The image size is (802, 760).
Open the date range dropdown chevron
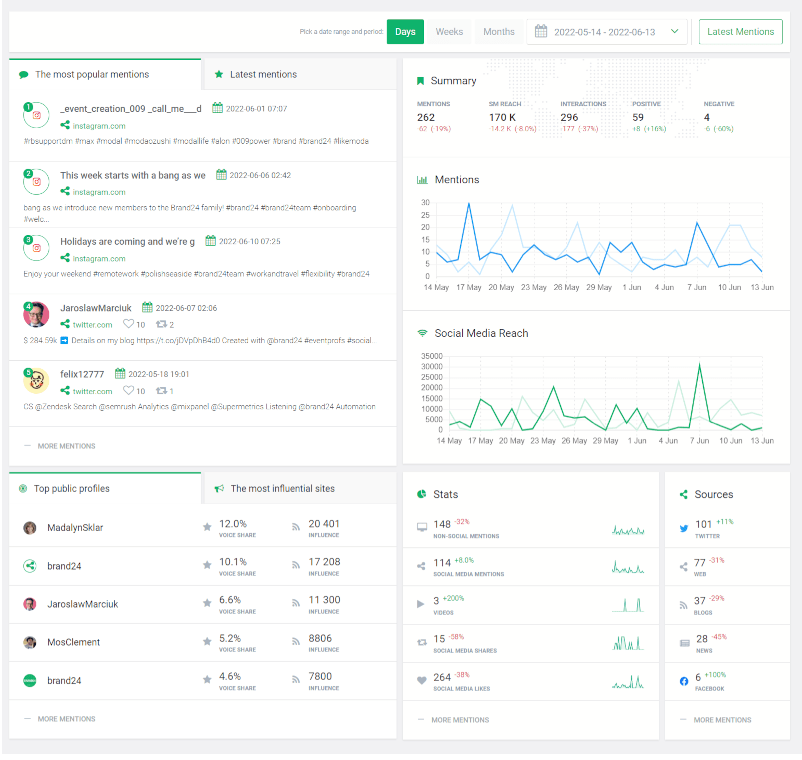pyautogui.click(x=674, y=32)
